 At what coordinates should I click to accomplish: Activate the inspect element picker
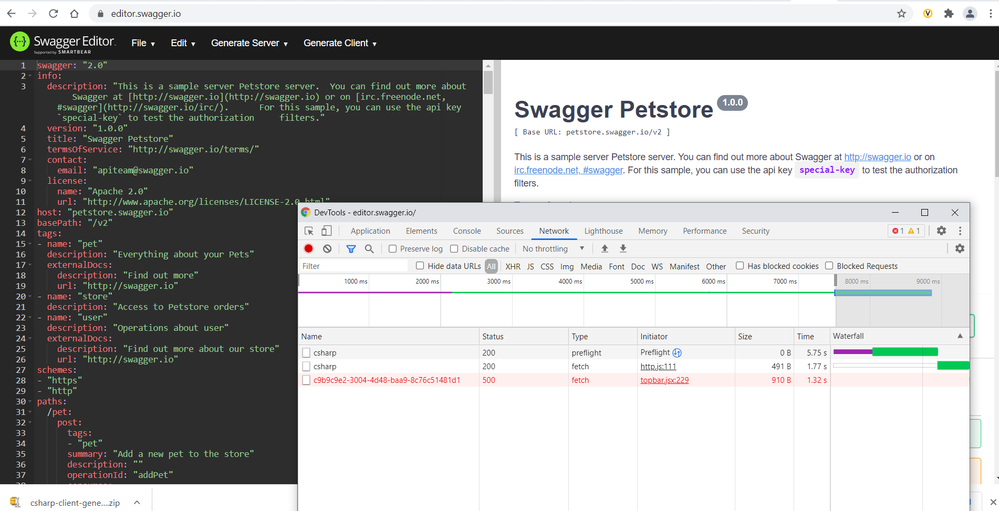point(309,231)
